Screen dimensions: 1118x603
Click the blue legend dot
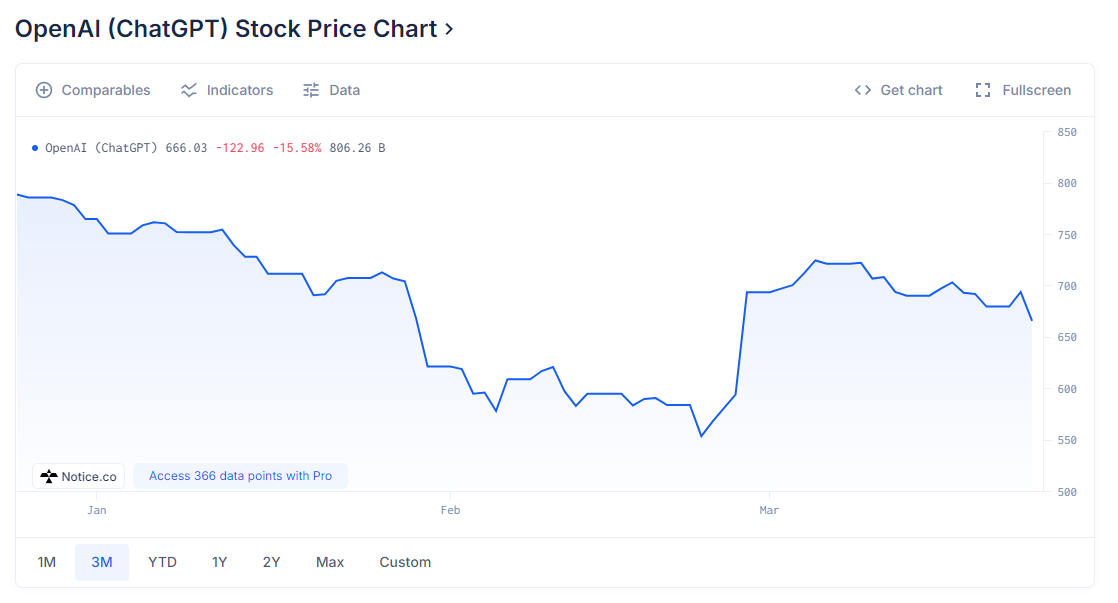pos(35,148)
